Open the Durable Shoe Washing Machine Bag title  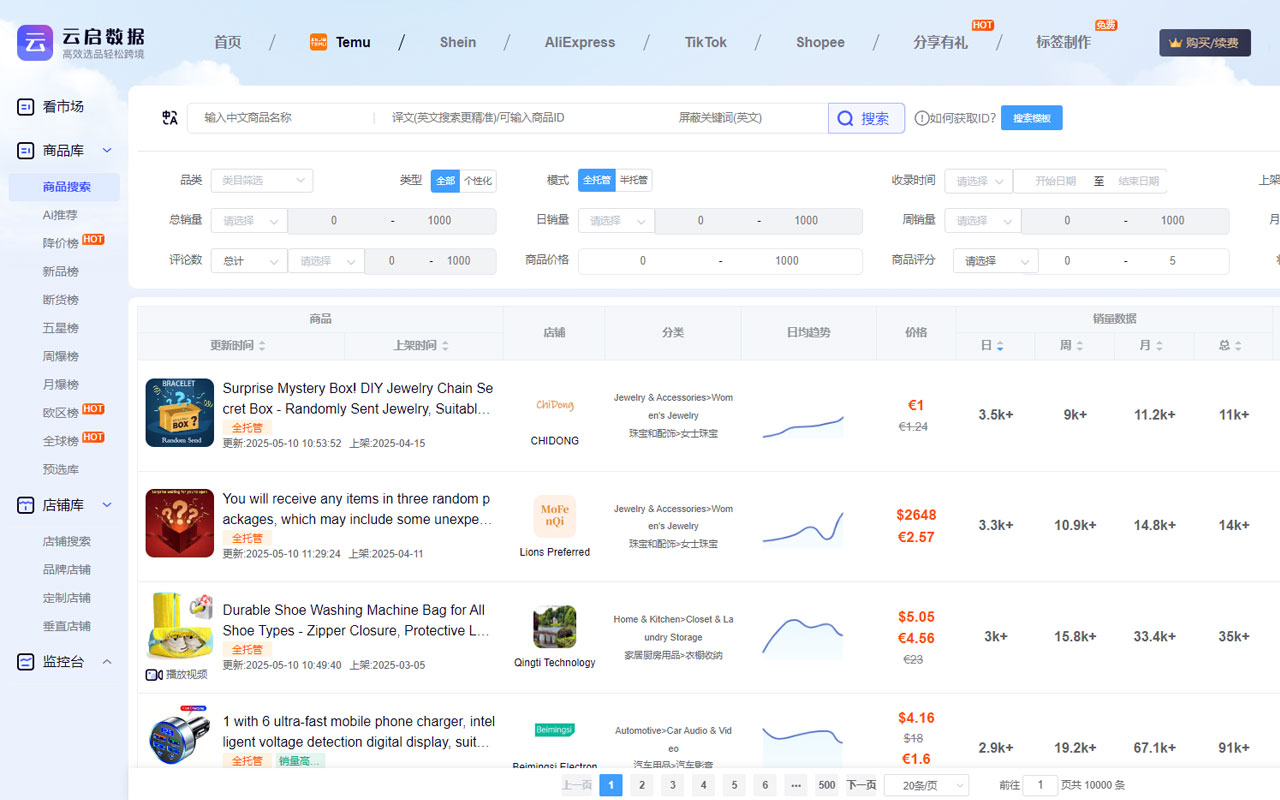point(358,620)
